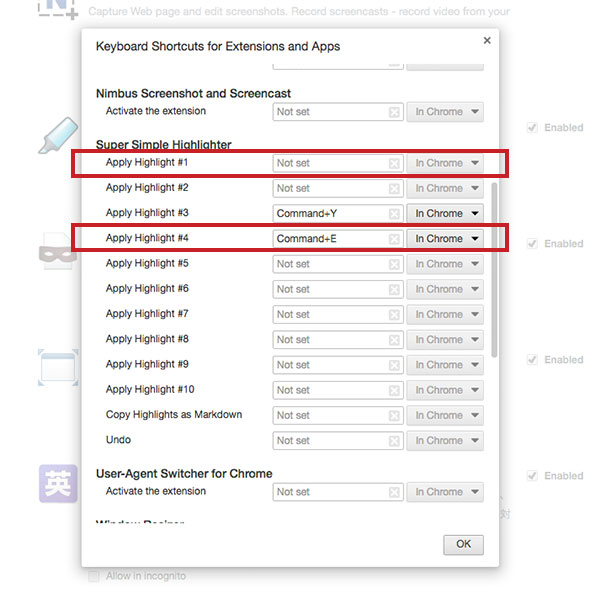Viewport: 600px width, 598px height.
Task: Click the Nimbus extension icon behind dialog
Action: pyautogui.click(x=58, y=9)
